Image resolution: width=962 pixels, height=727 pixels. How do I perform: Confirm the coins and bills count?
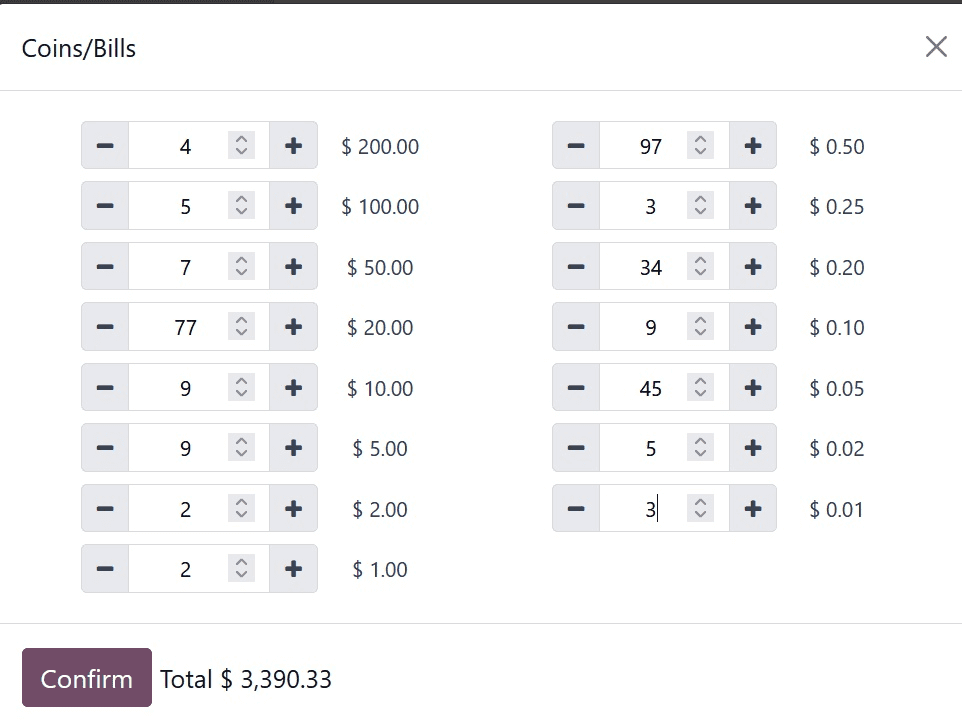(x=87, y=678)
